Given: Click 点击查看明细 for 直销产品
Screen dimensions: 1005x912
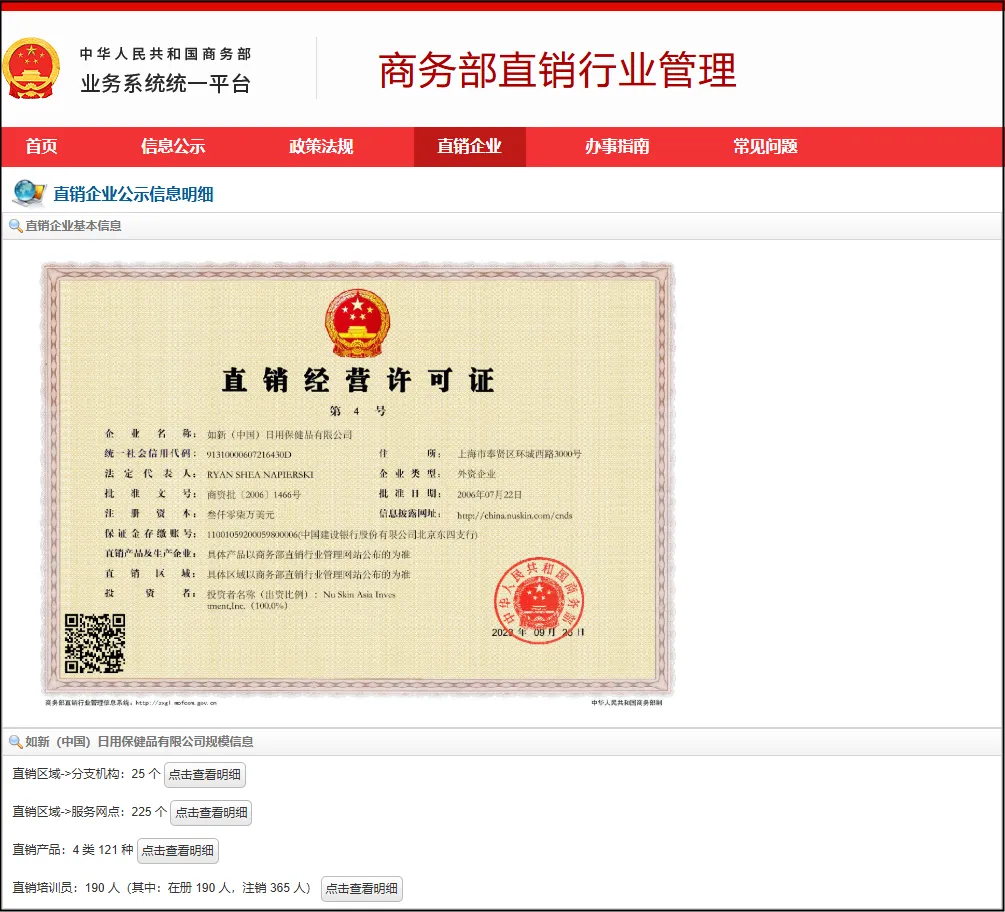Looking at the screenshot, I should [178, 850].
